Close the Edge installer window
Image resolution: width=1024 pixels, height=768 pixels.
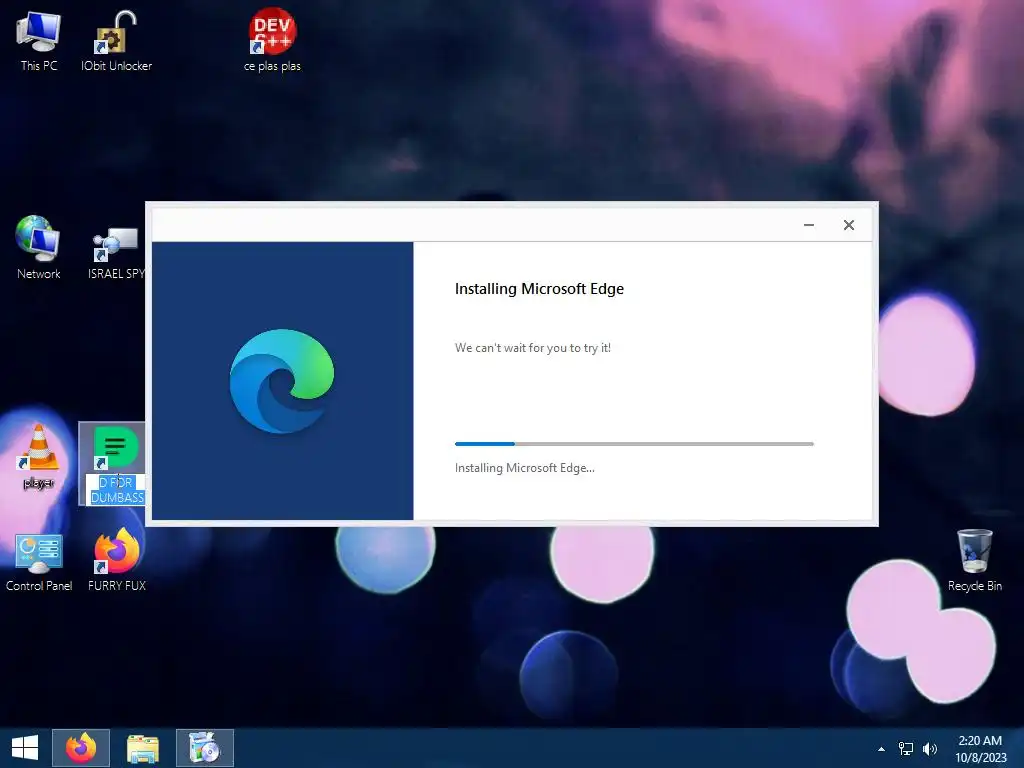click(849, 225)
